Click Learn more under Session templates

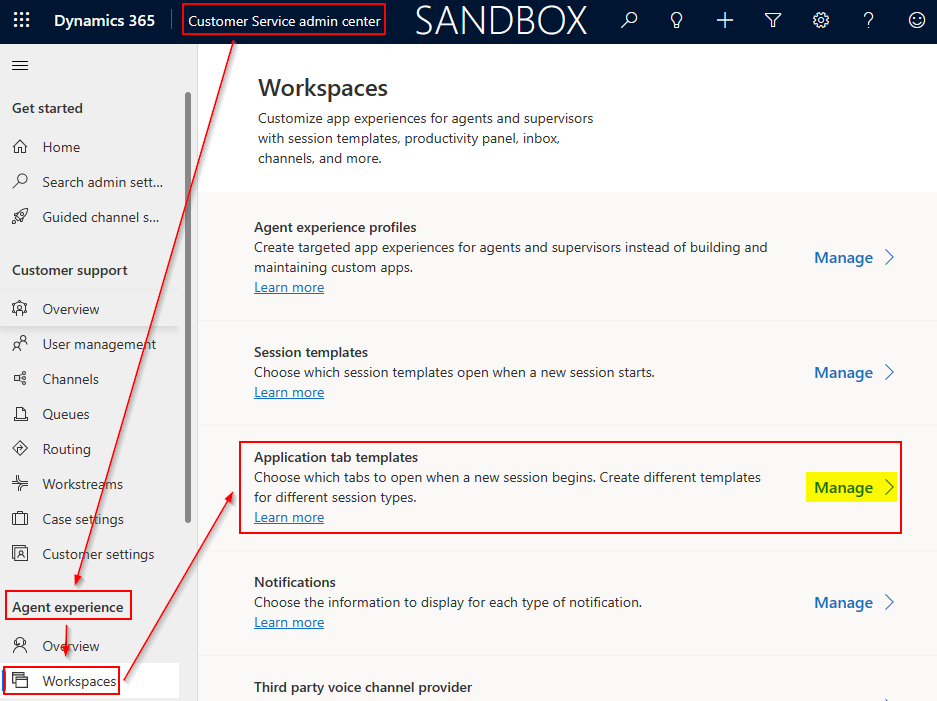[x=289, y=393]
